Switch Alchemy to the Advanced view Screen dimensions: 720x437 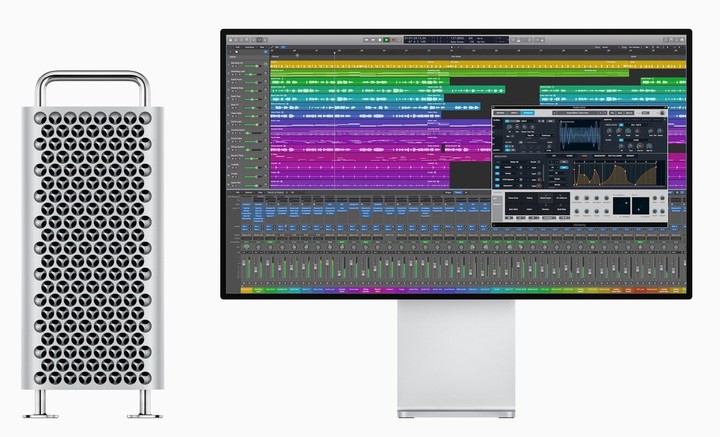[x=528, y=113]
